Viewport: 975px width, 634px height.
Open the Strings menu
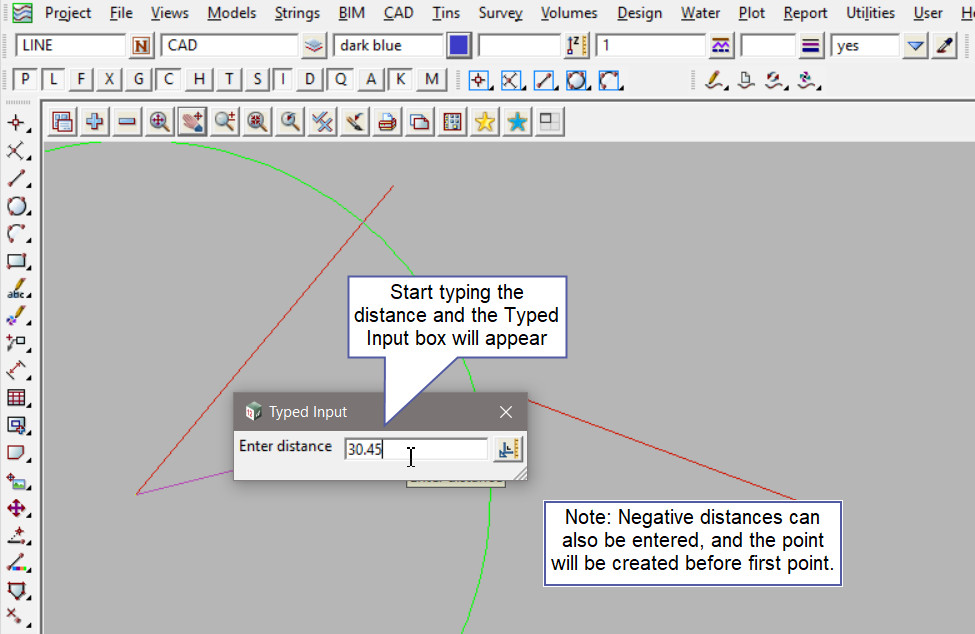pyautogui.click(x=297, y=13)
